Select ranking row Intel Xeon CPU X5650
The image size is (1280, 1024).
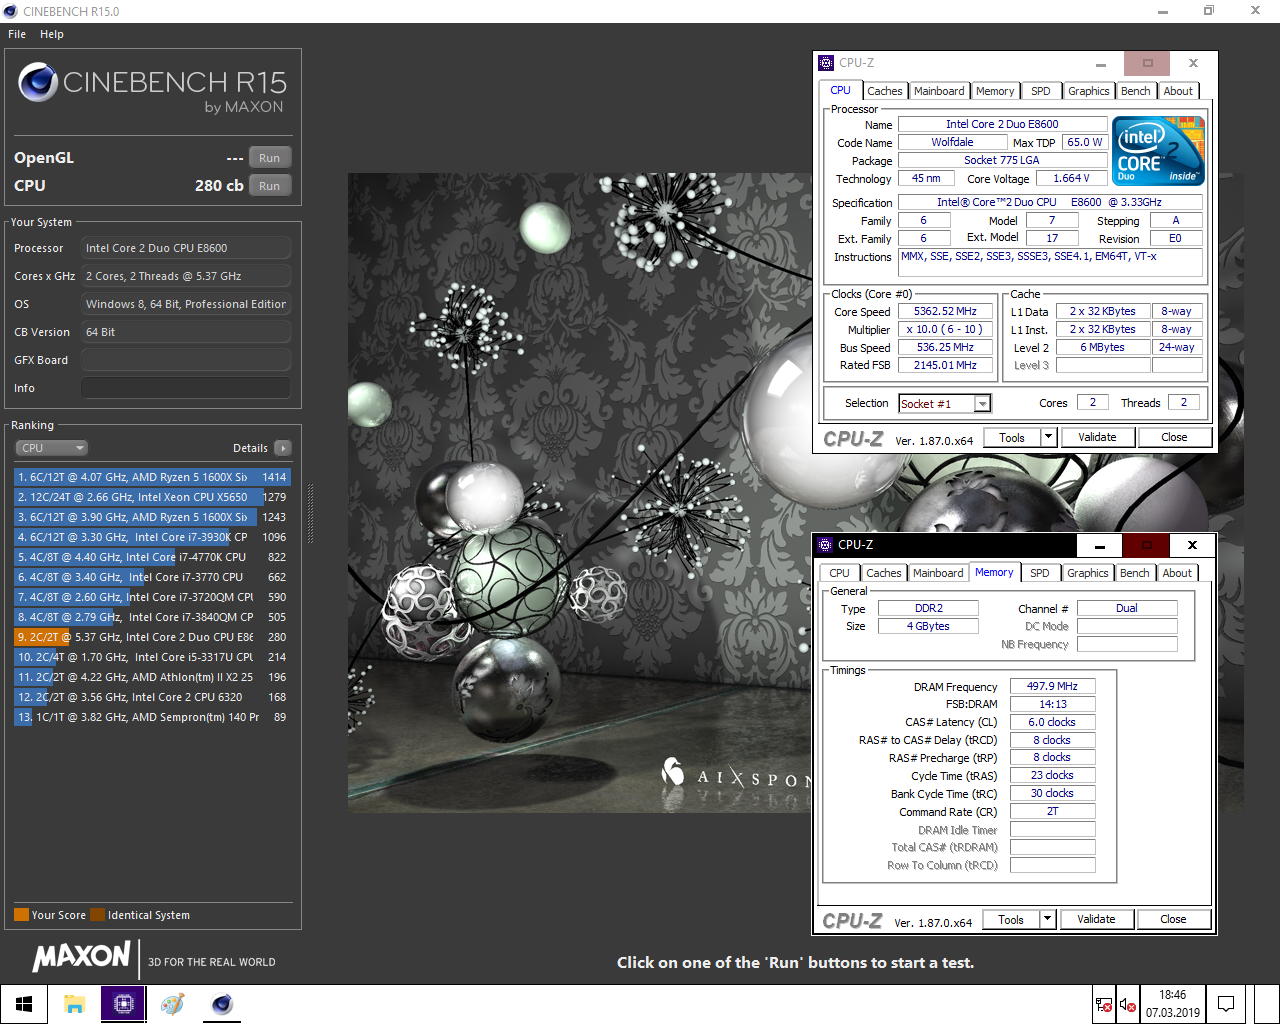[x=152, y=497]
